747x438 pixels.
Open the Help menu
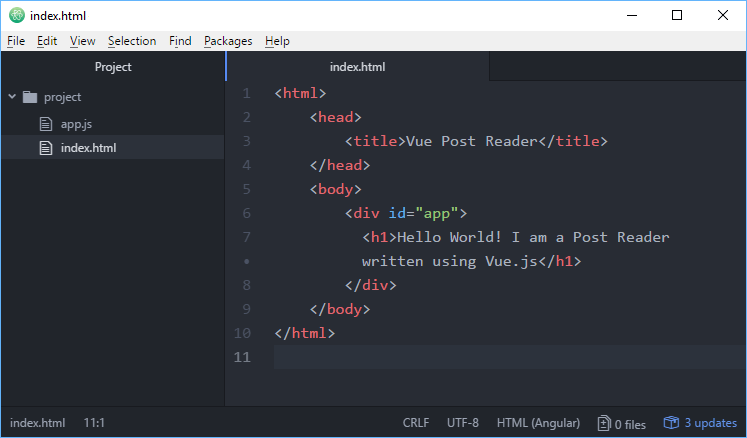277,41
